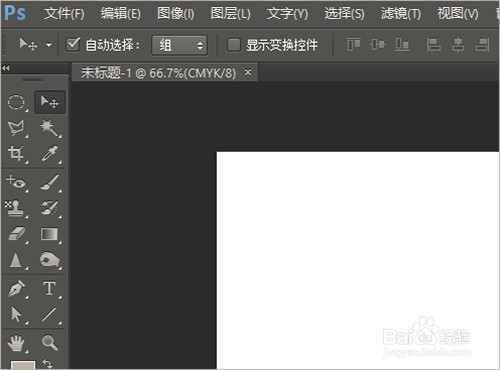Click the toolbox grip handle

(x=33, y=80)
